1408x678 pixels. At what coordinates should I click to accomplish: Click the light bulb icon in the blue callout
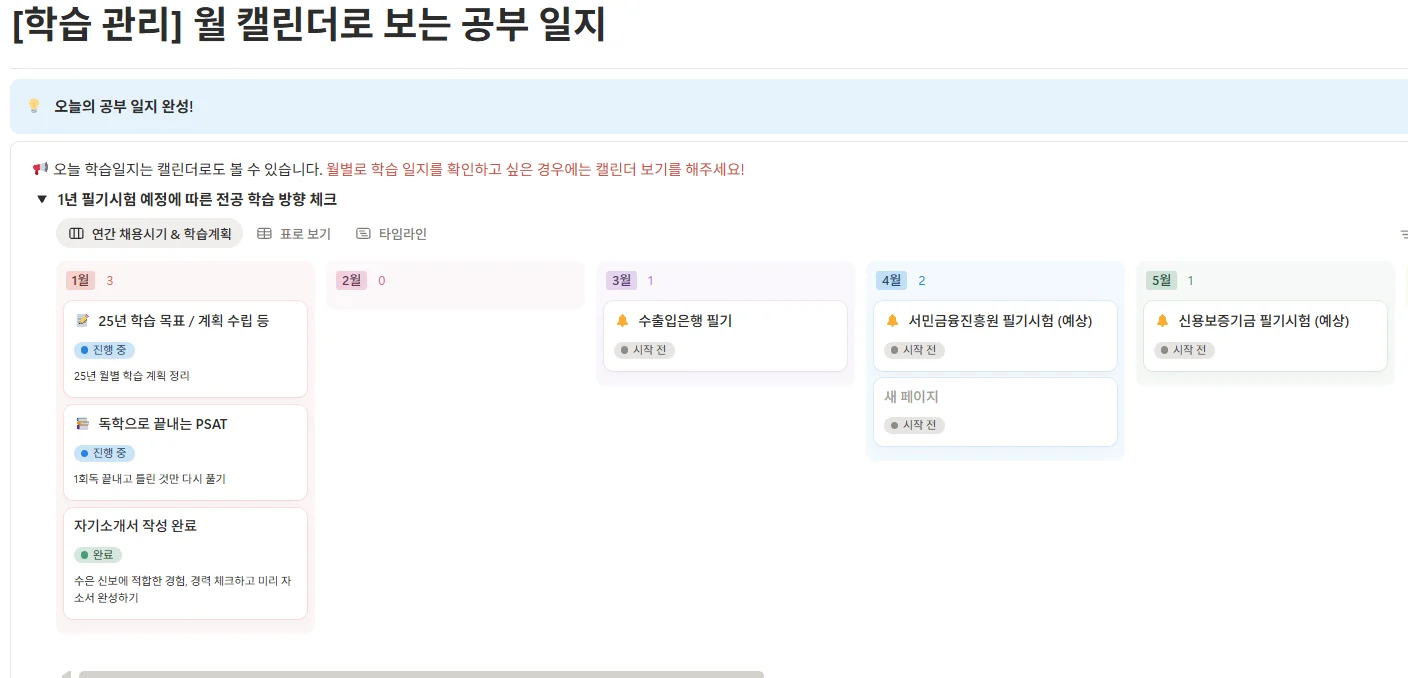click(x=34, y=105)
